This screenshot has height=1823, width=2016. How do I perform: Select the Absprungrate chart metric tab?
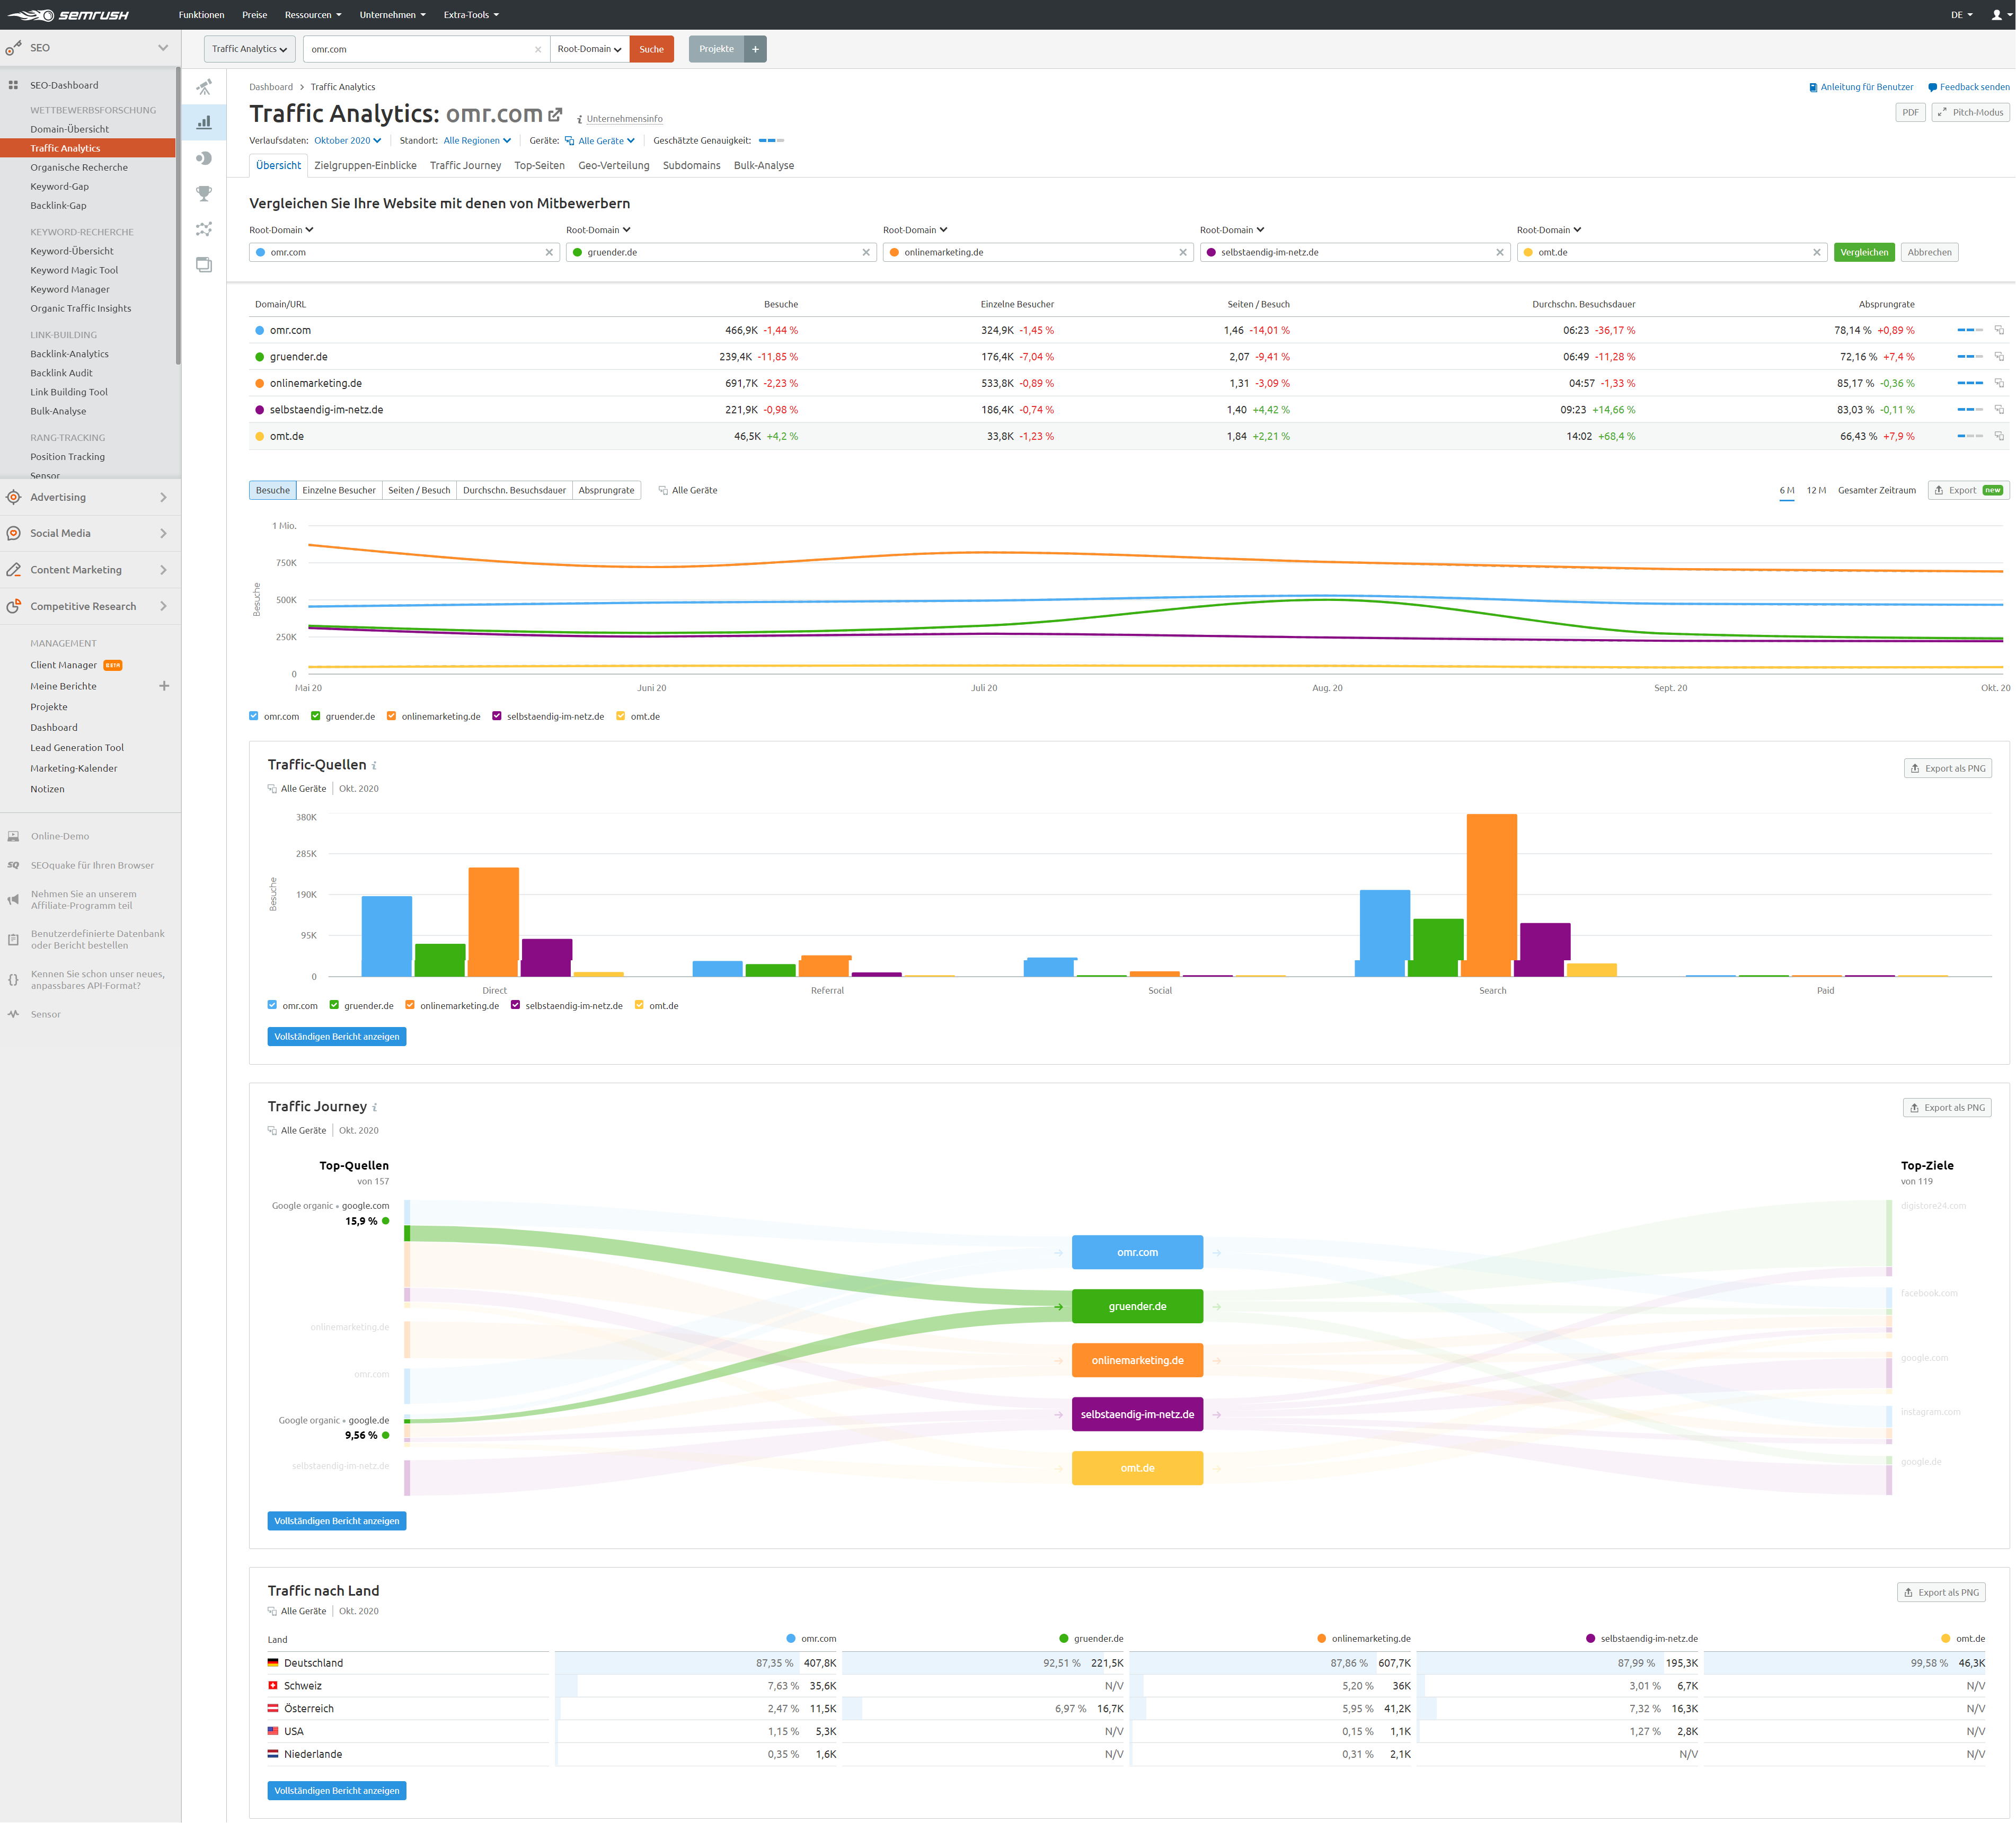tap(606, 490)
